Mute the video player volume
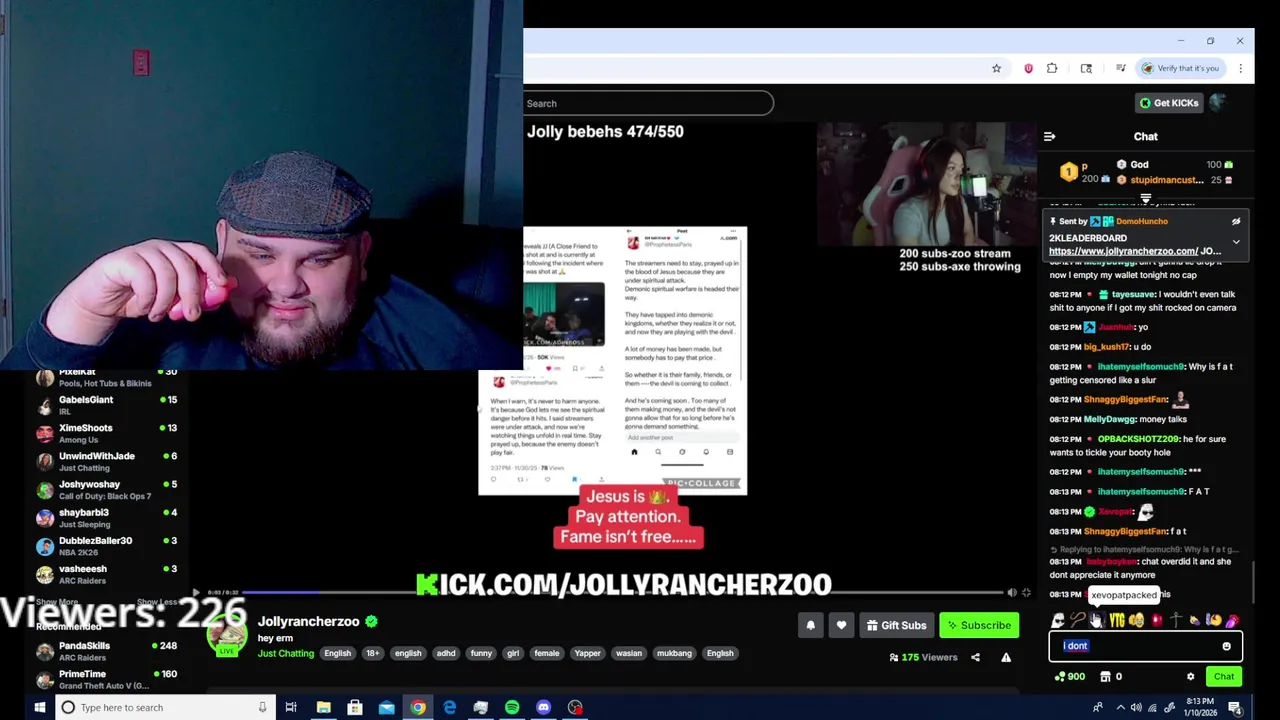Viewport: 1280px width, 720px height. click(1011, 593)
